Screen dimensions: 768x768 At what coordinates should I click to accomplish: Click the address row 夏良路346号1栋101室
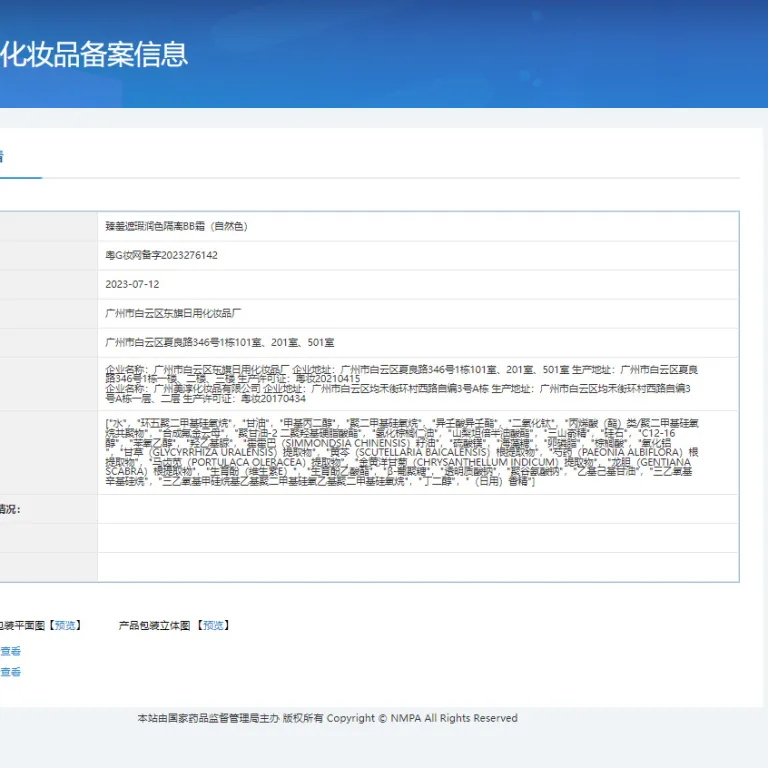coord(219,343)
